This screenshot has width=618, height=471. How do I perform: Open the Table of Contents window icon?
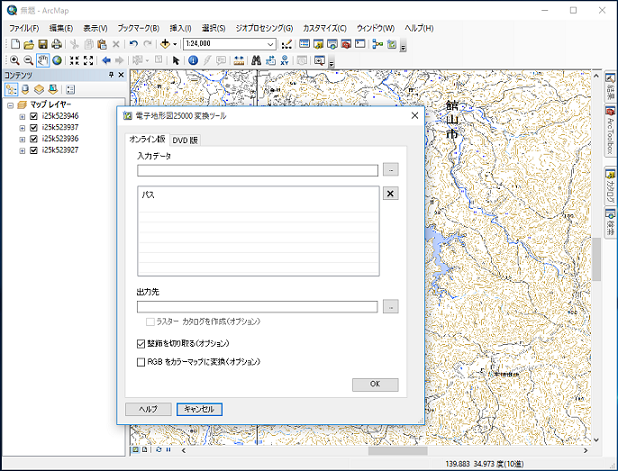click(304, 44)
